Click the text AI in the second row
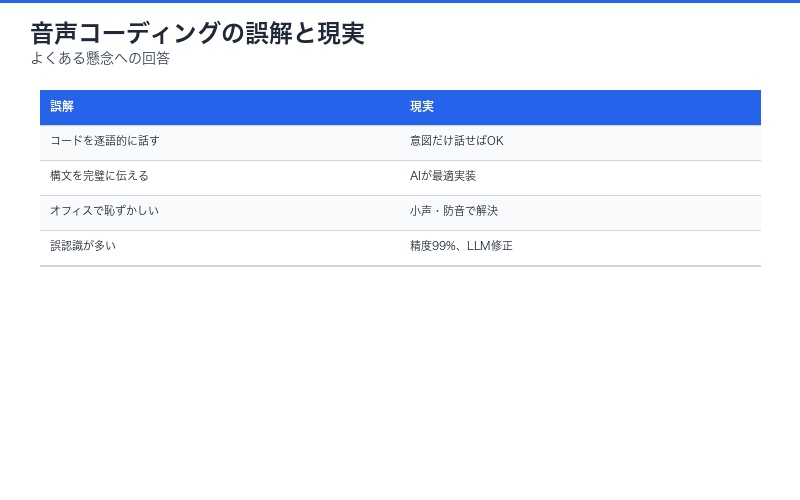The height and width of the screenshot is (500, 800). pyautogui.click(x=416, y=176)
